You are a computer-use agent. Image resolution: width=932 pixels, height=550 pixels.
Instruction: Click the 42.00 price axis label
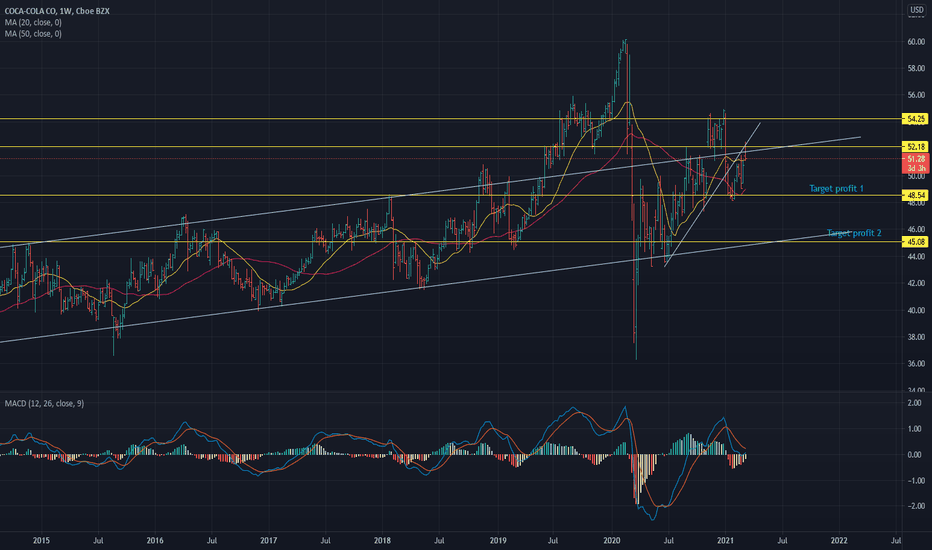tap(916, 284)
